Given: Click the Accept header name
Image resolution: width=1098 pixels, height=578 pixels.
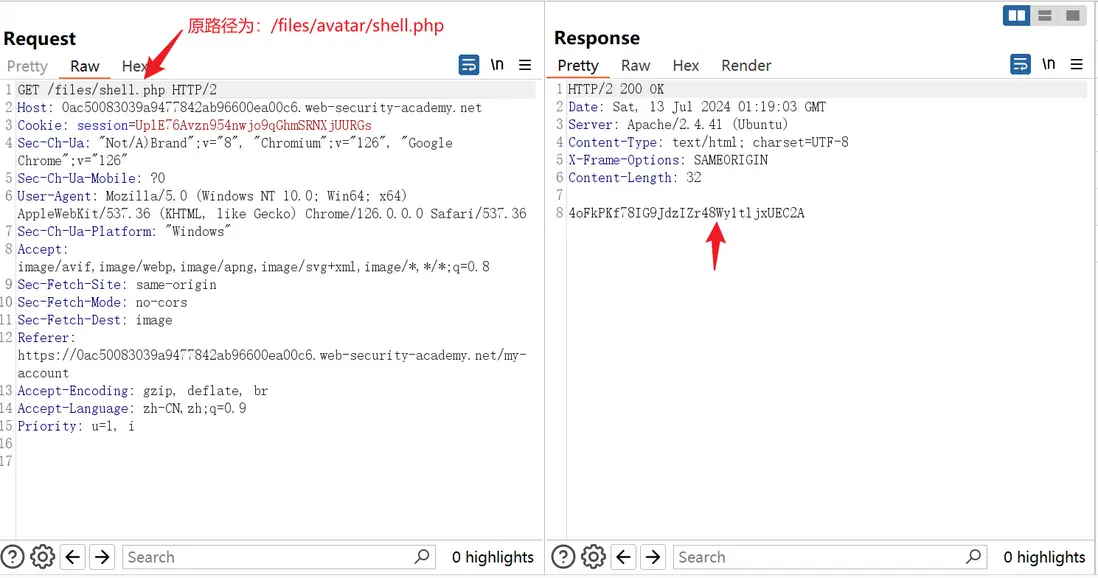Looking at the screenshot, I should click(x=42, y=249).
